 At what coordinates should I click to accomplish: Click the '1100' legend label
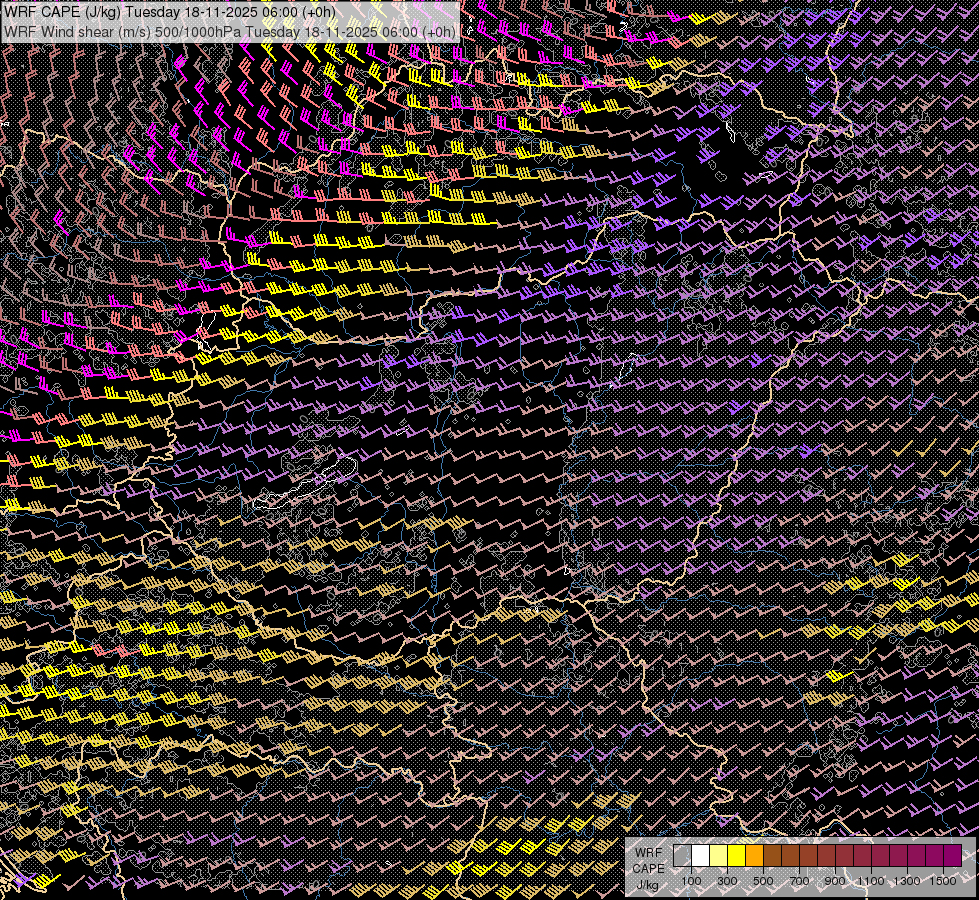click(x=871, y=881)
